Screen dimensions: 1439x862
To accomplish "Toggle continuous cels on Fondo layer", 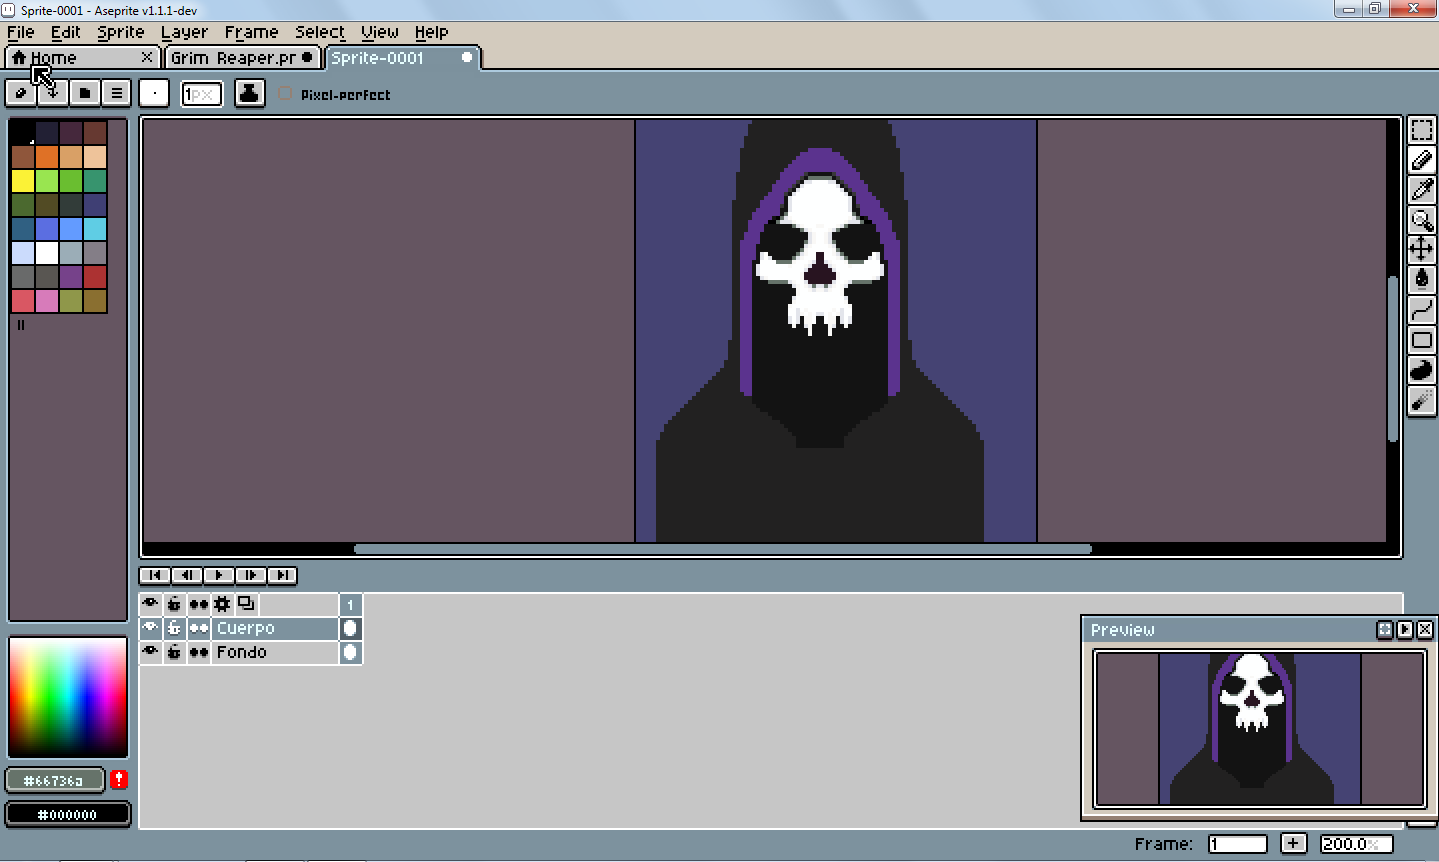I will [x=198, y=652].
